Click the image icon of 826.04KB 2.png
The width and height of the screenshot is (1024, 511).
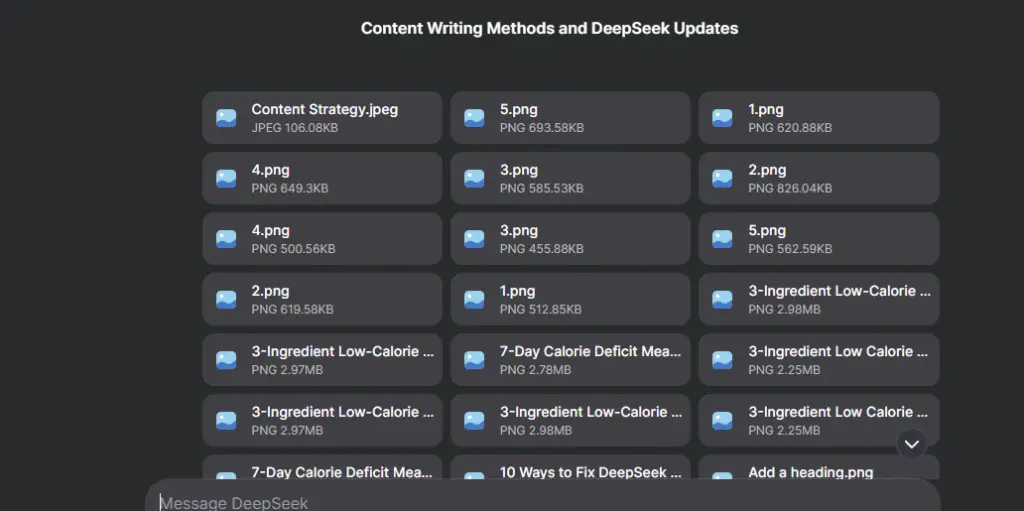tap(722, 178)
